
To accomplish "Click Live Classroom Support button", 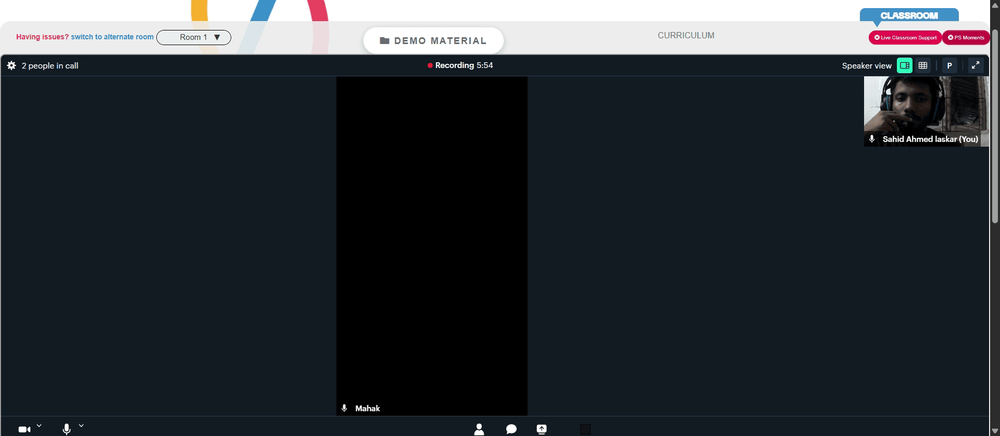I will 905,38.
